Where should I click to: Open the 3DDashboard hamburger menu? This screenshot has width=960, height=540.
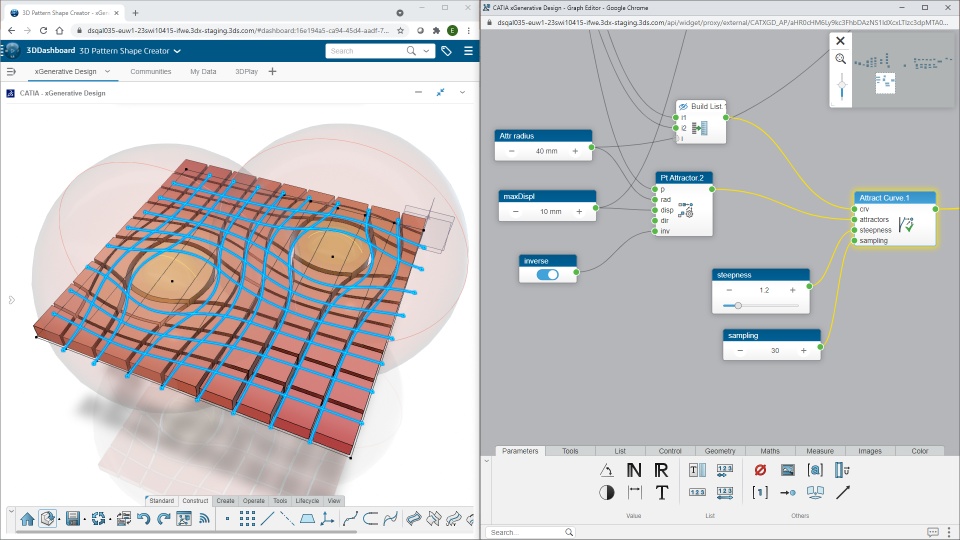468,51
